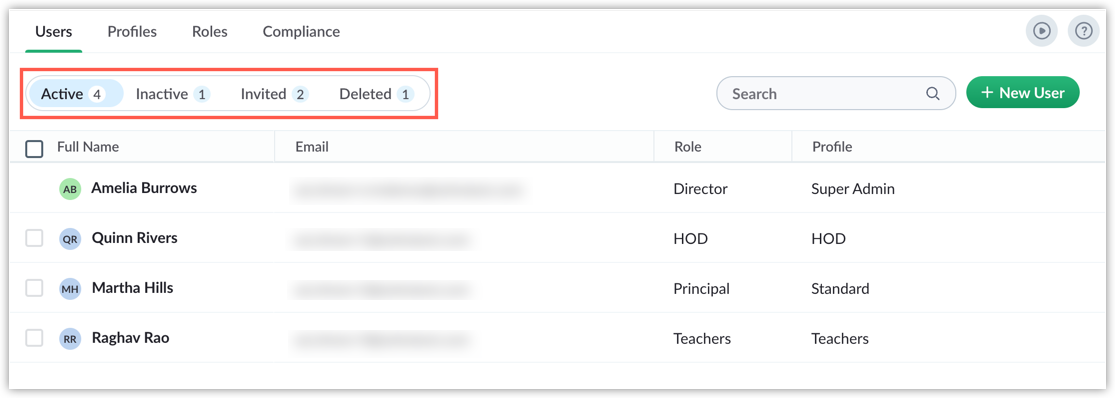This screenshot has height=398, width=1115.
Task: Click Amelia Burrows' AB avatar icon
Action: pos(70,189)
